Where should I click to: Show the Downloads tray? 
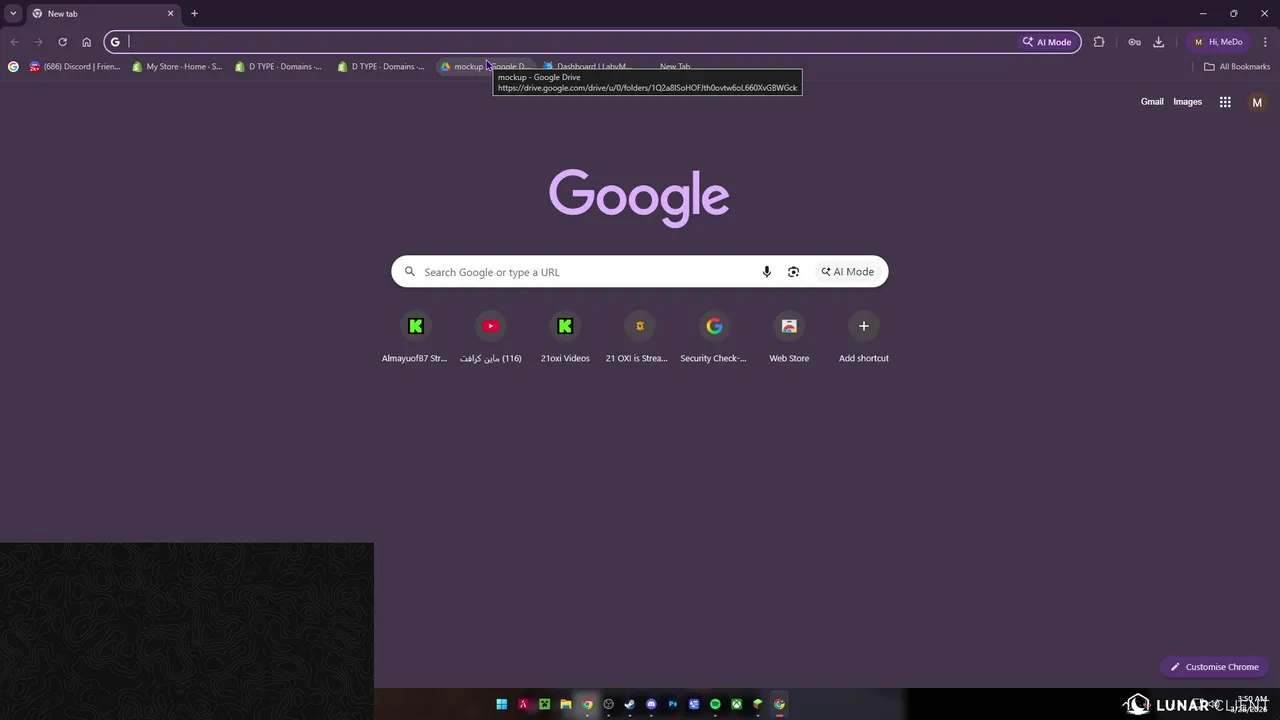[x=1158, y=42]
